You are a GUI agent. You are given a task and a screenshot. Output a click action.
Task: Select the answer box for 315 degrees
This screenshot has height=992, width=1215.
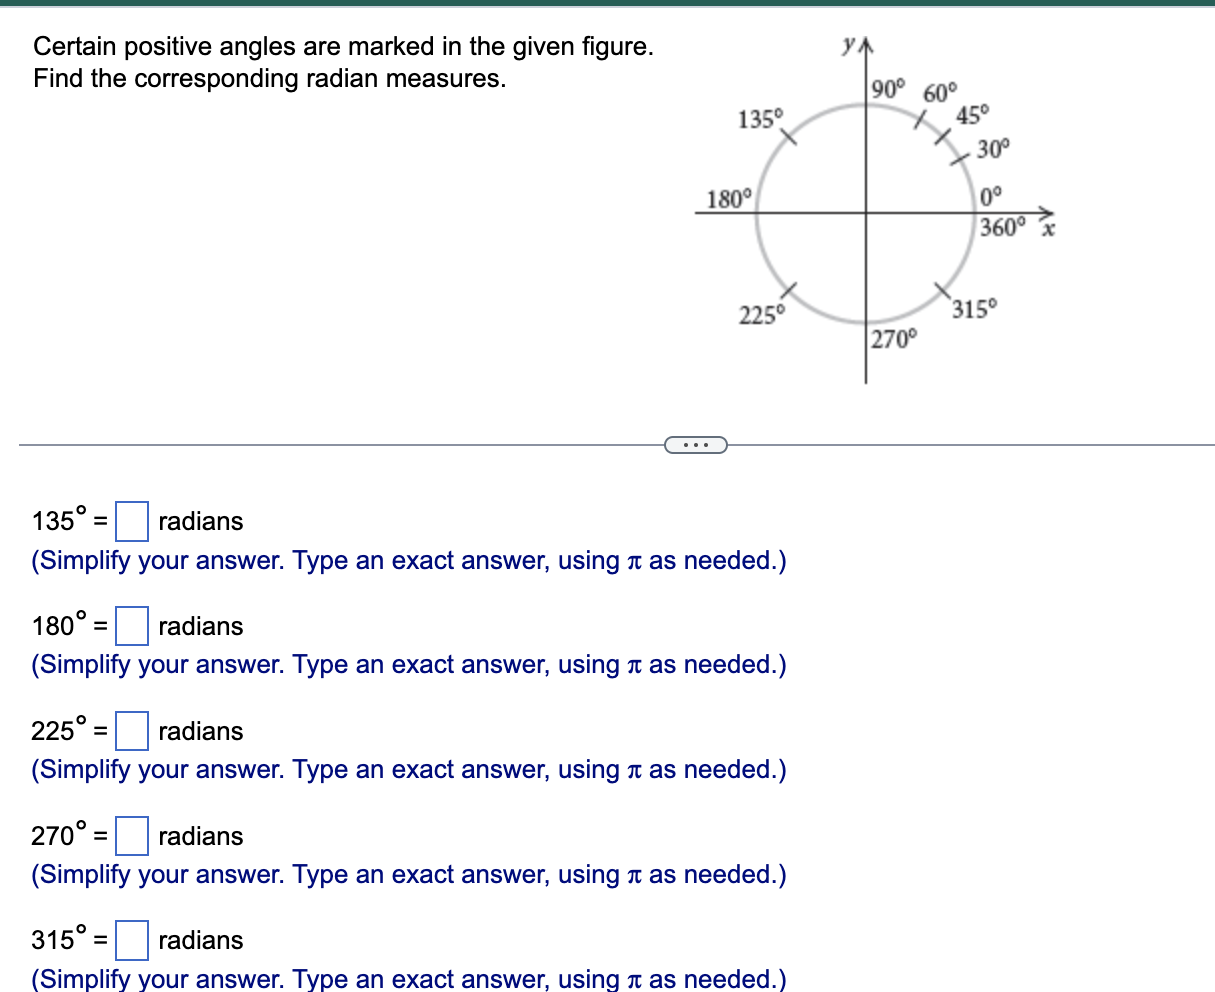[x=131, y=940]
